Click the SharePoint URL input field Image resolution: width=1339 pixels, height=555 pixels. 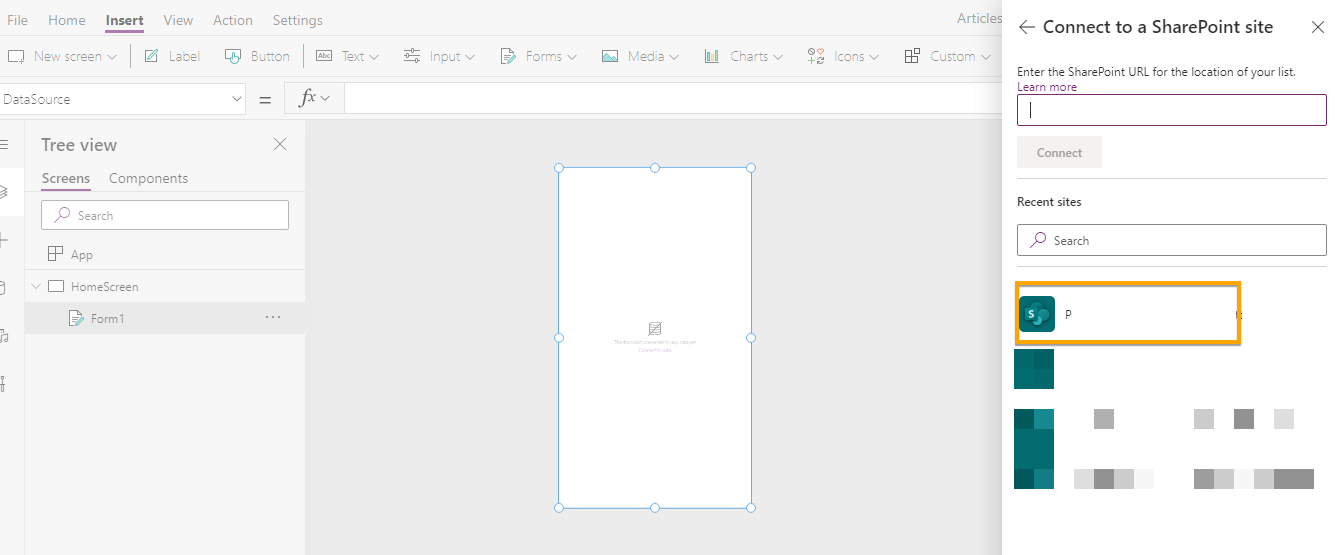point(1171,111)
